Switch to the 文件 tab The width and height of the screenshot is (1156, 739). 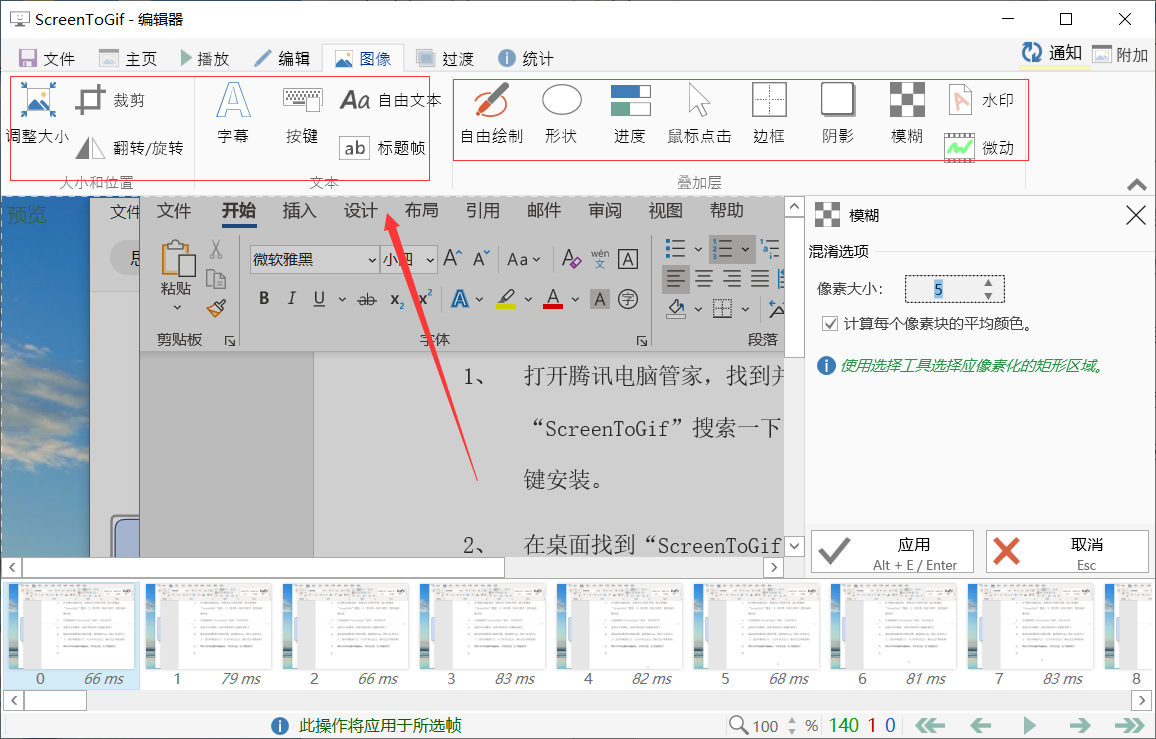tap(47, 58)
